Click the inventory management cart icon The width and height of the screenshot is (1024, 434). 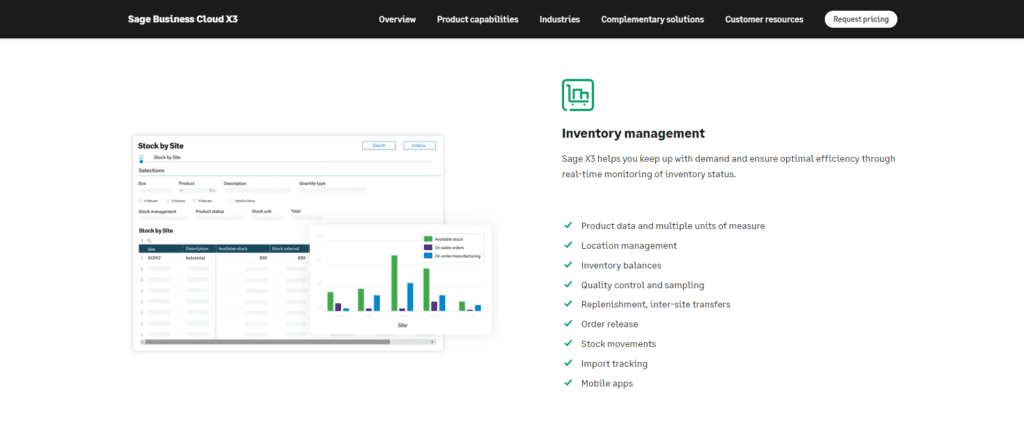click(578, 95)
